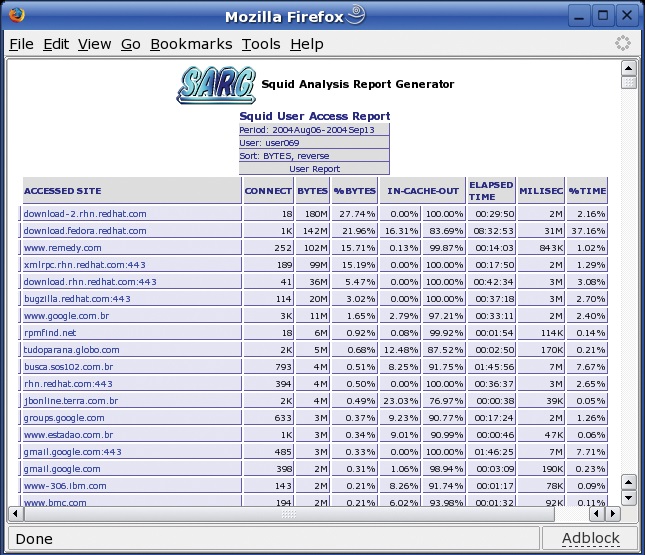Image resolution: width=645 pixels, height=555 pixels.
Task: Click the CONNECT column header
Action: (x=268, y=190)
